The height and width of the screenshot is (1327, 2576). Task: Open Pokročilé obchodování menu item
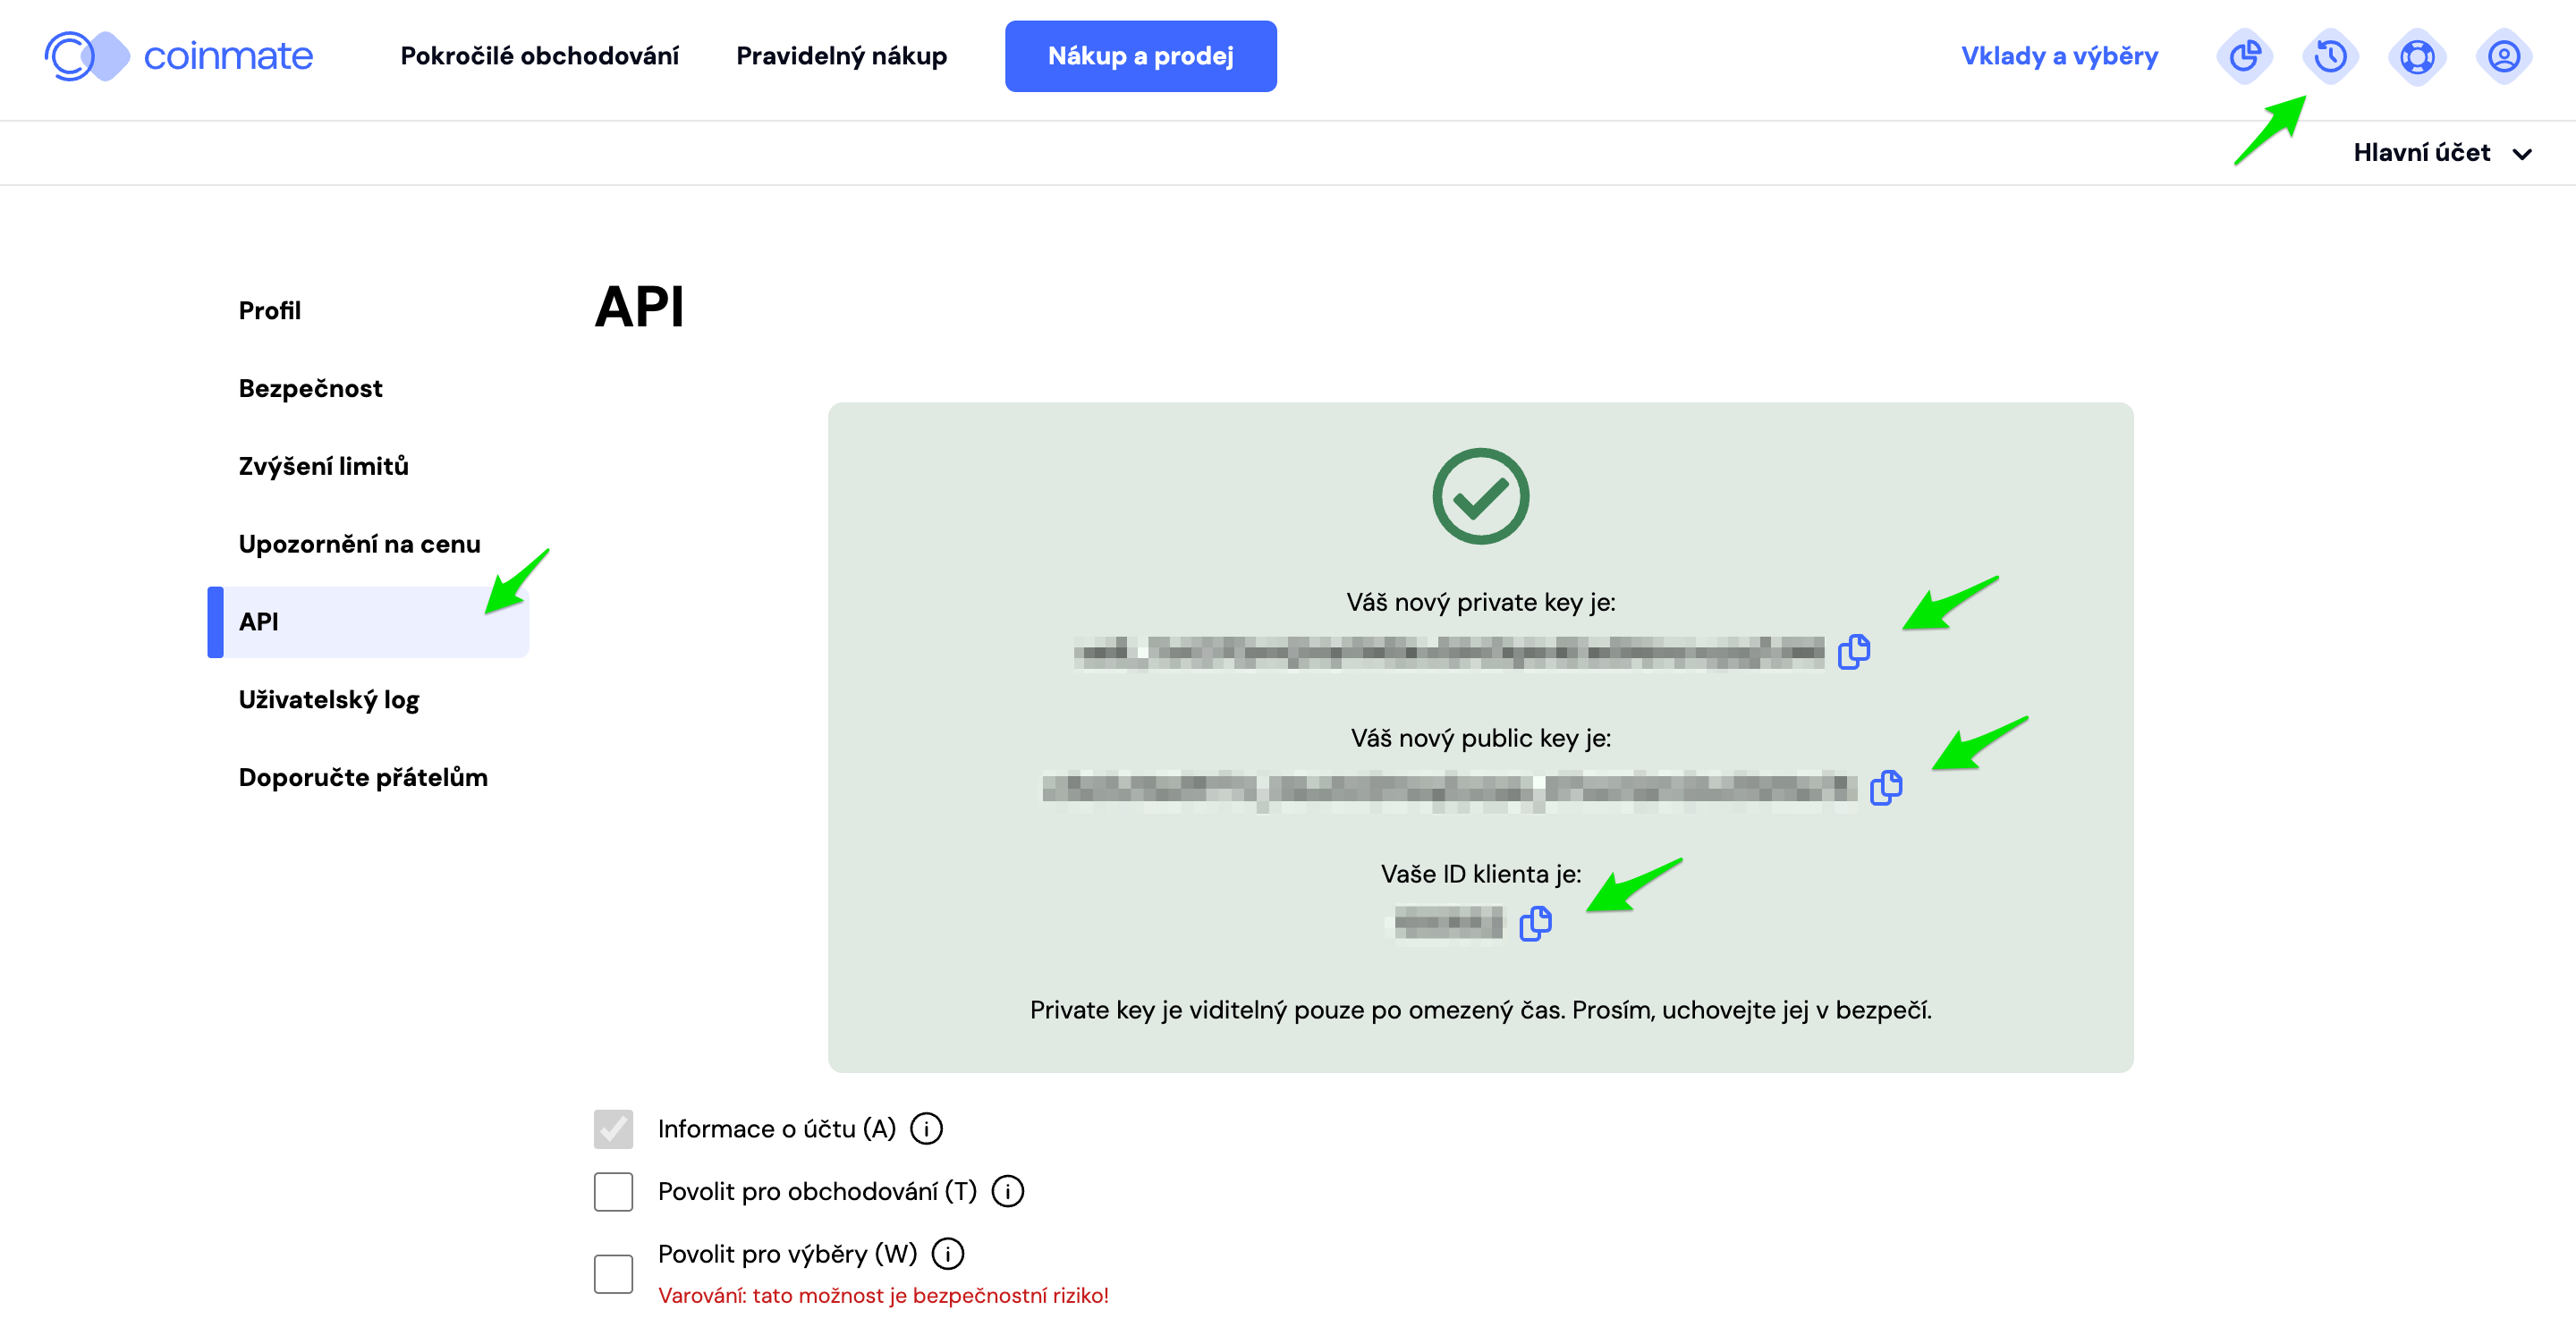tap(539, 56)
